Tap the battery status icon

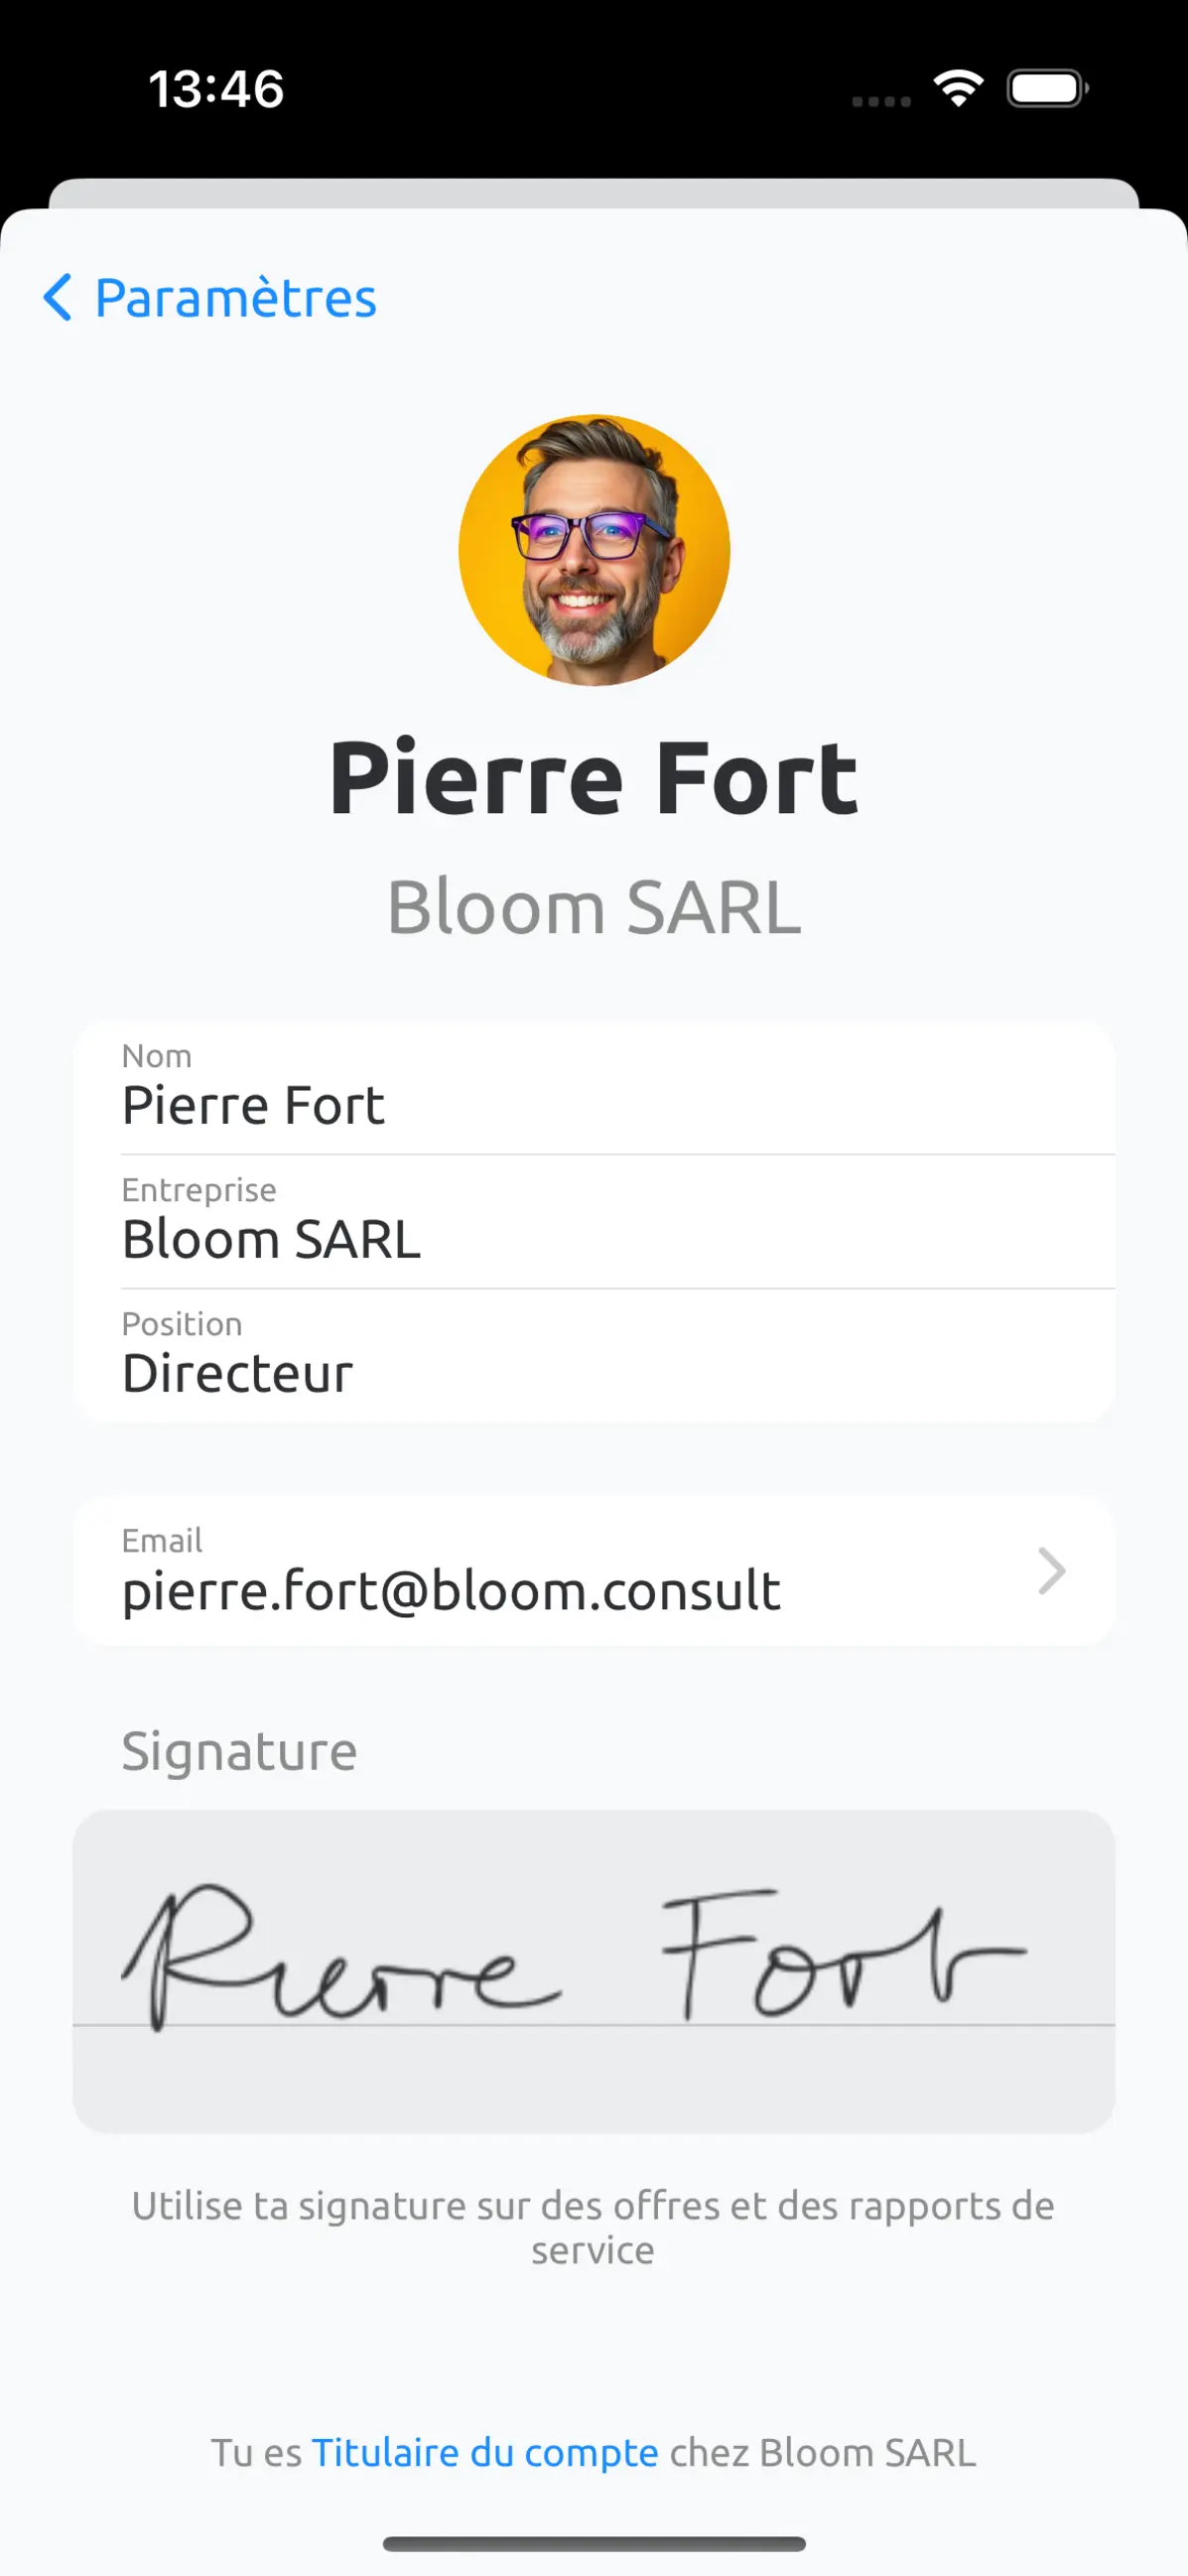coord(1048,89)
